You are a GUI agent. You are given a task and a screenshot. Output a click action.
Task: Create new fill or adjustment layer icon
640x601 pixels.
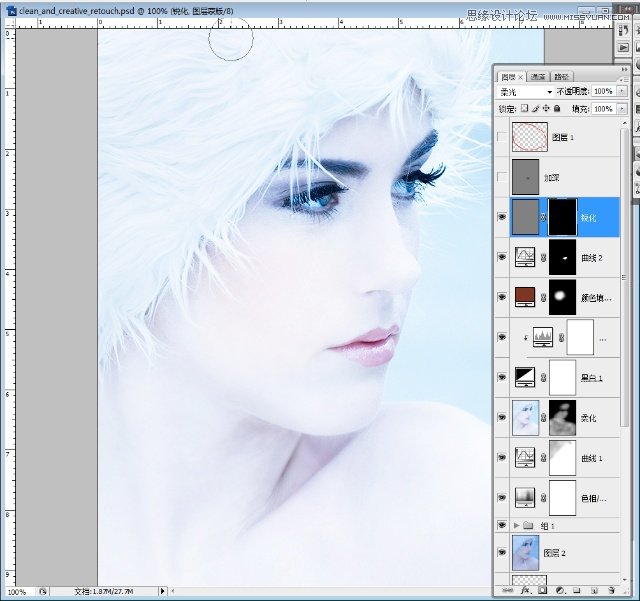(x=560, y=590)
